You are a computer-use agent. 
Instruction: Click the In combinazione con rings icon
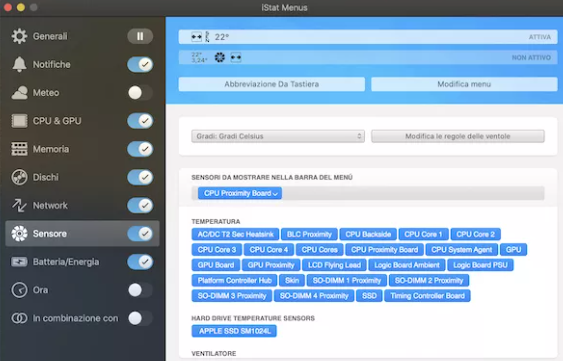tap(19, 318)
